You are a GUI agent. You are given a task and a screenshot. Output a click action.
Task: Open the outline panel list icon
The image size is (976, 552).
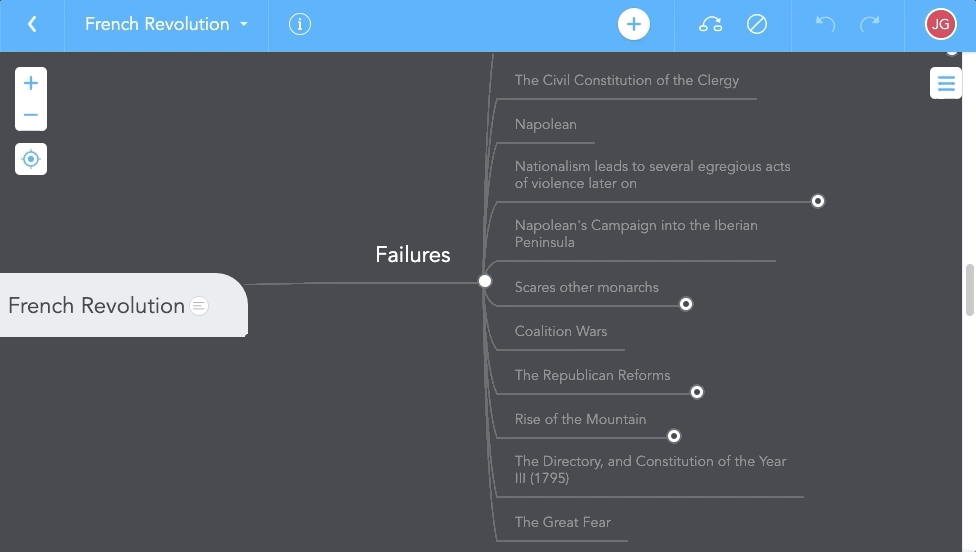[946, 83]
